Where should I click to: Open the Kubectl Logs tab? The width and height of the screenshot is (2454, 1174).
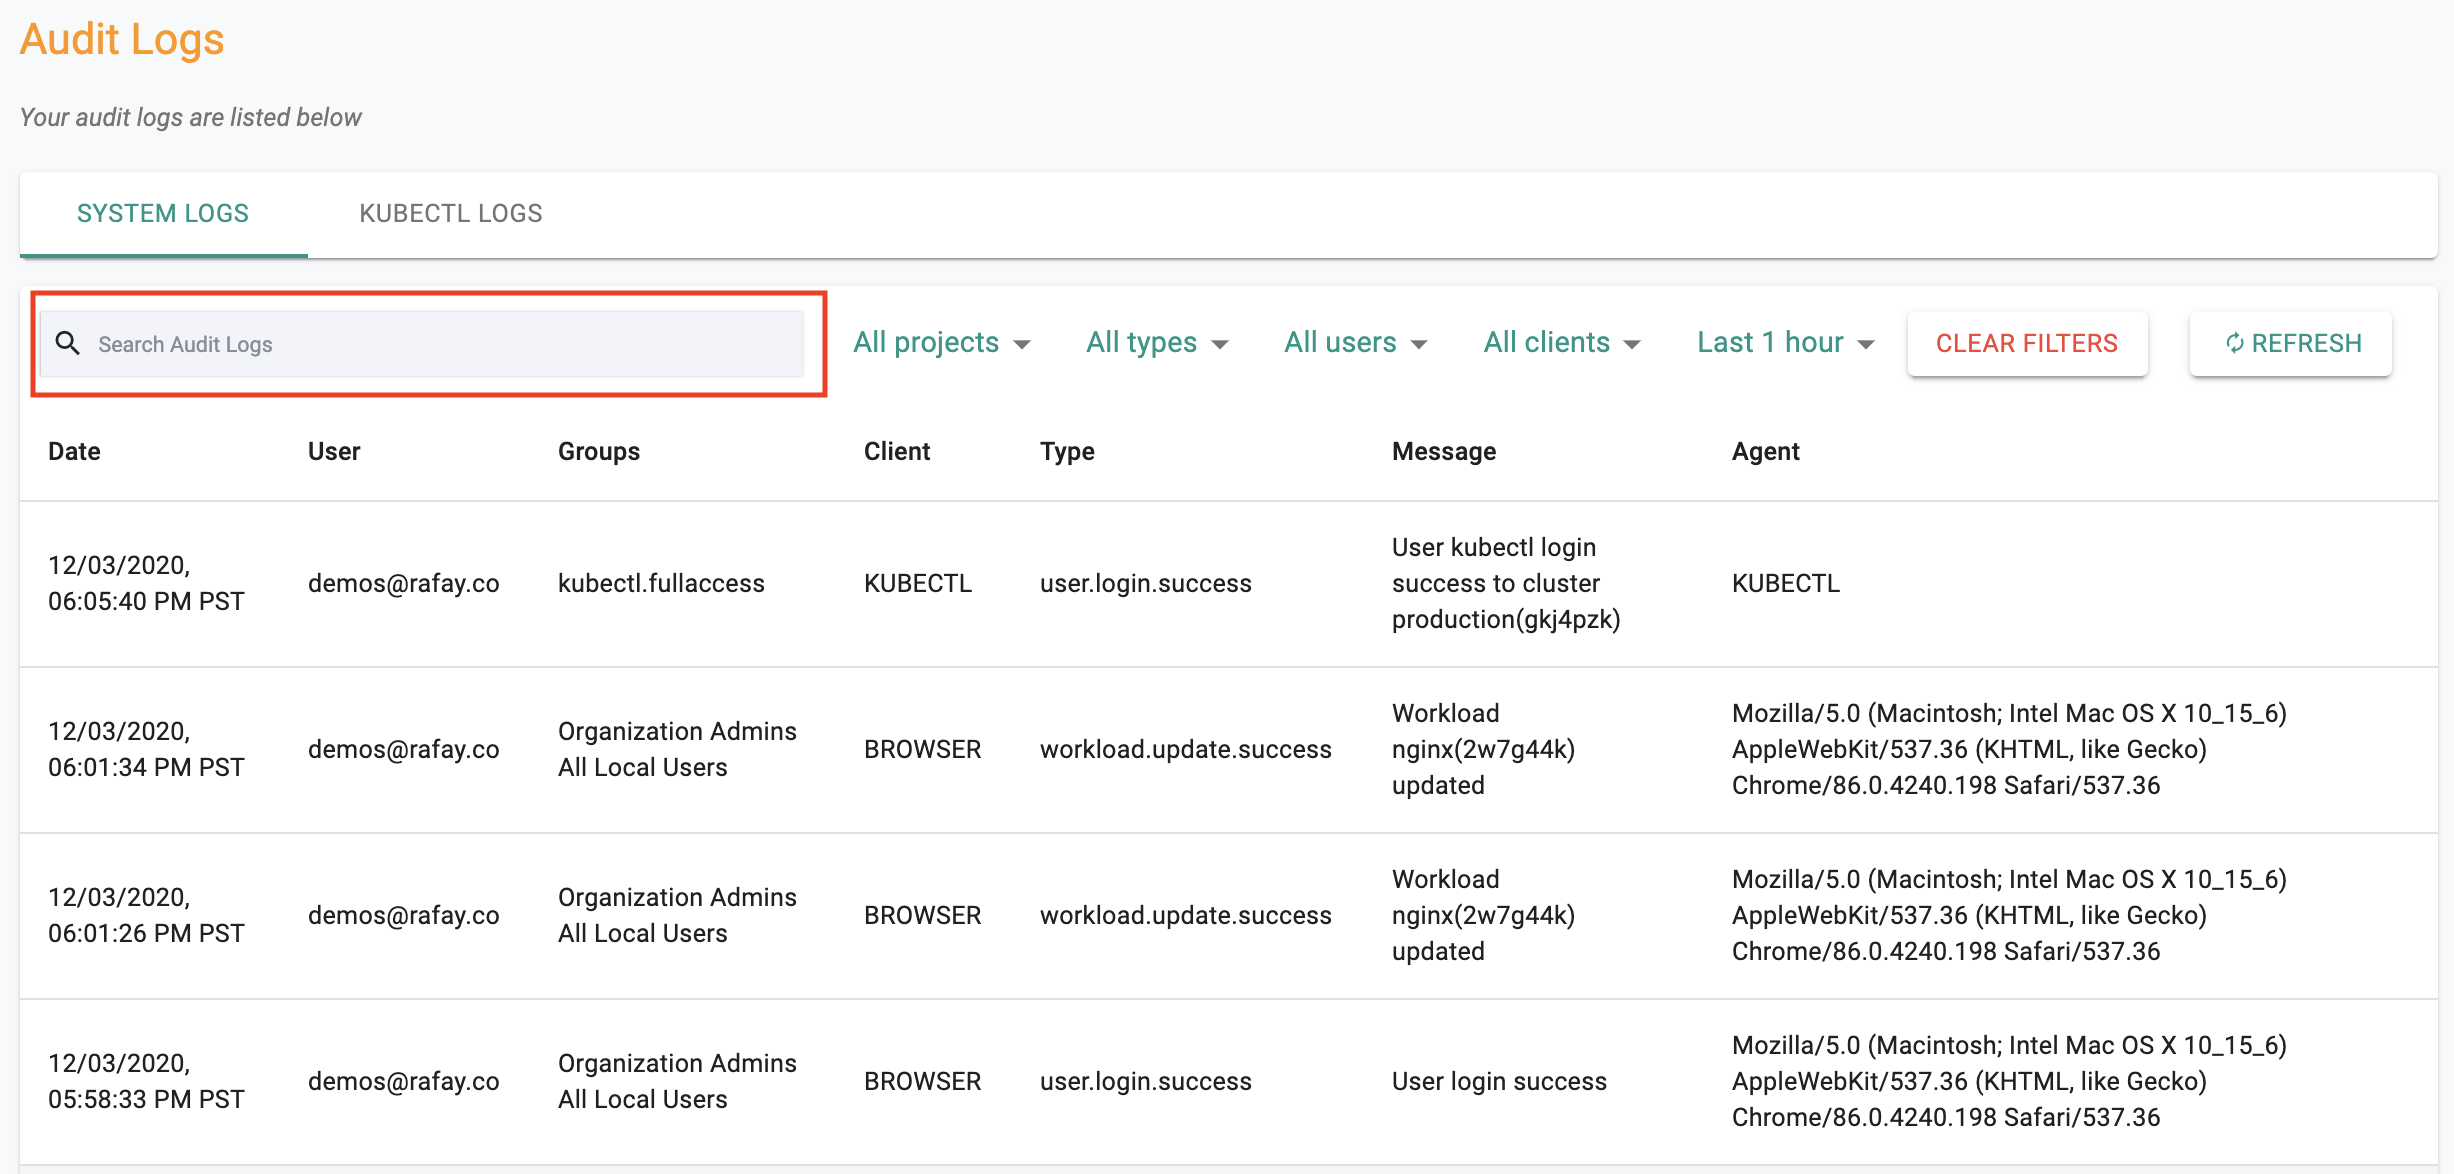point(451,213)
